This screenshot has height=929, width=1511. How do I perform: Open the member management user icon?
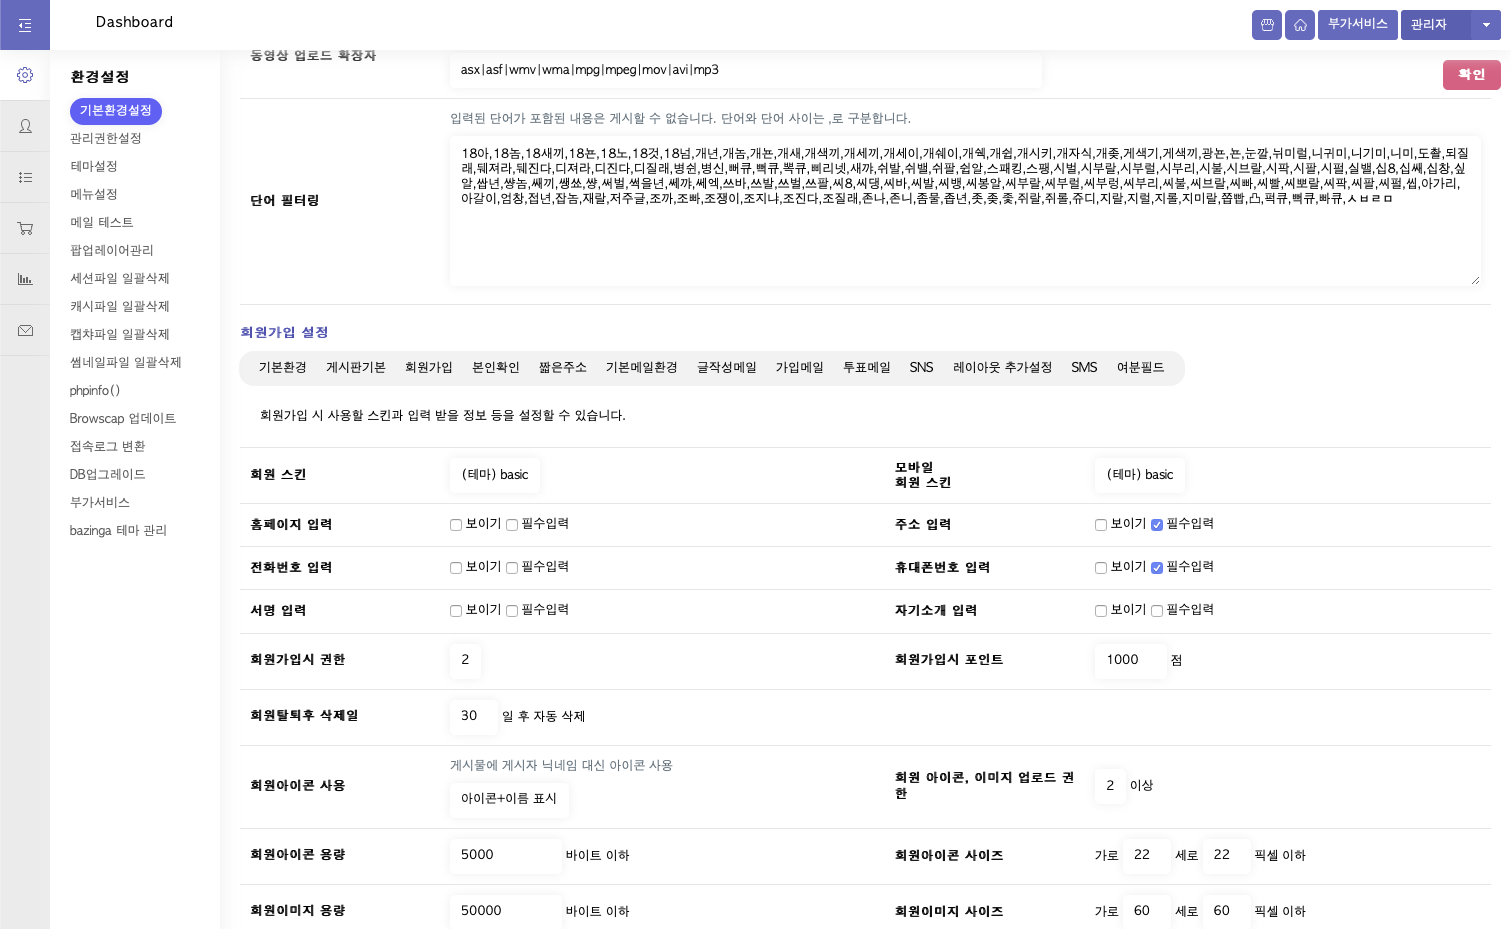[25, 126]
